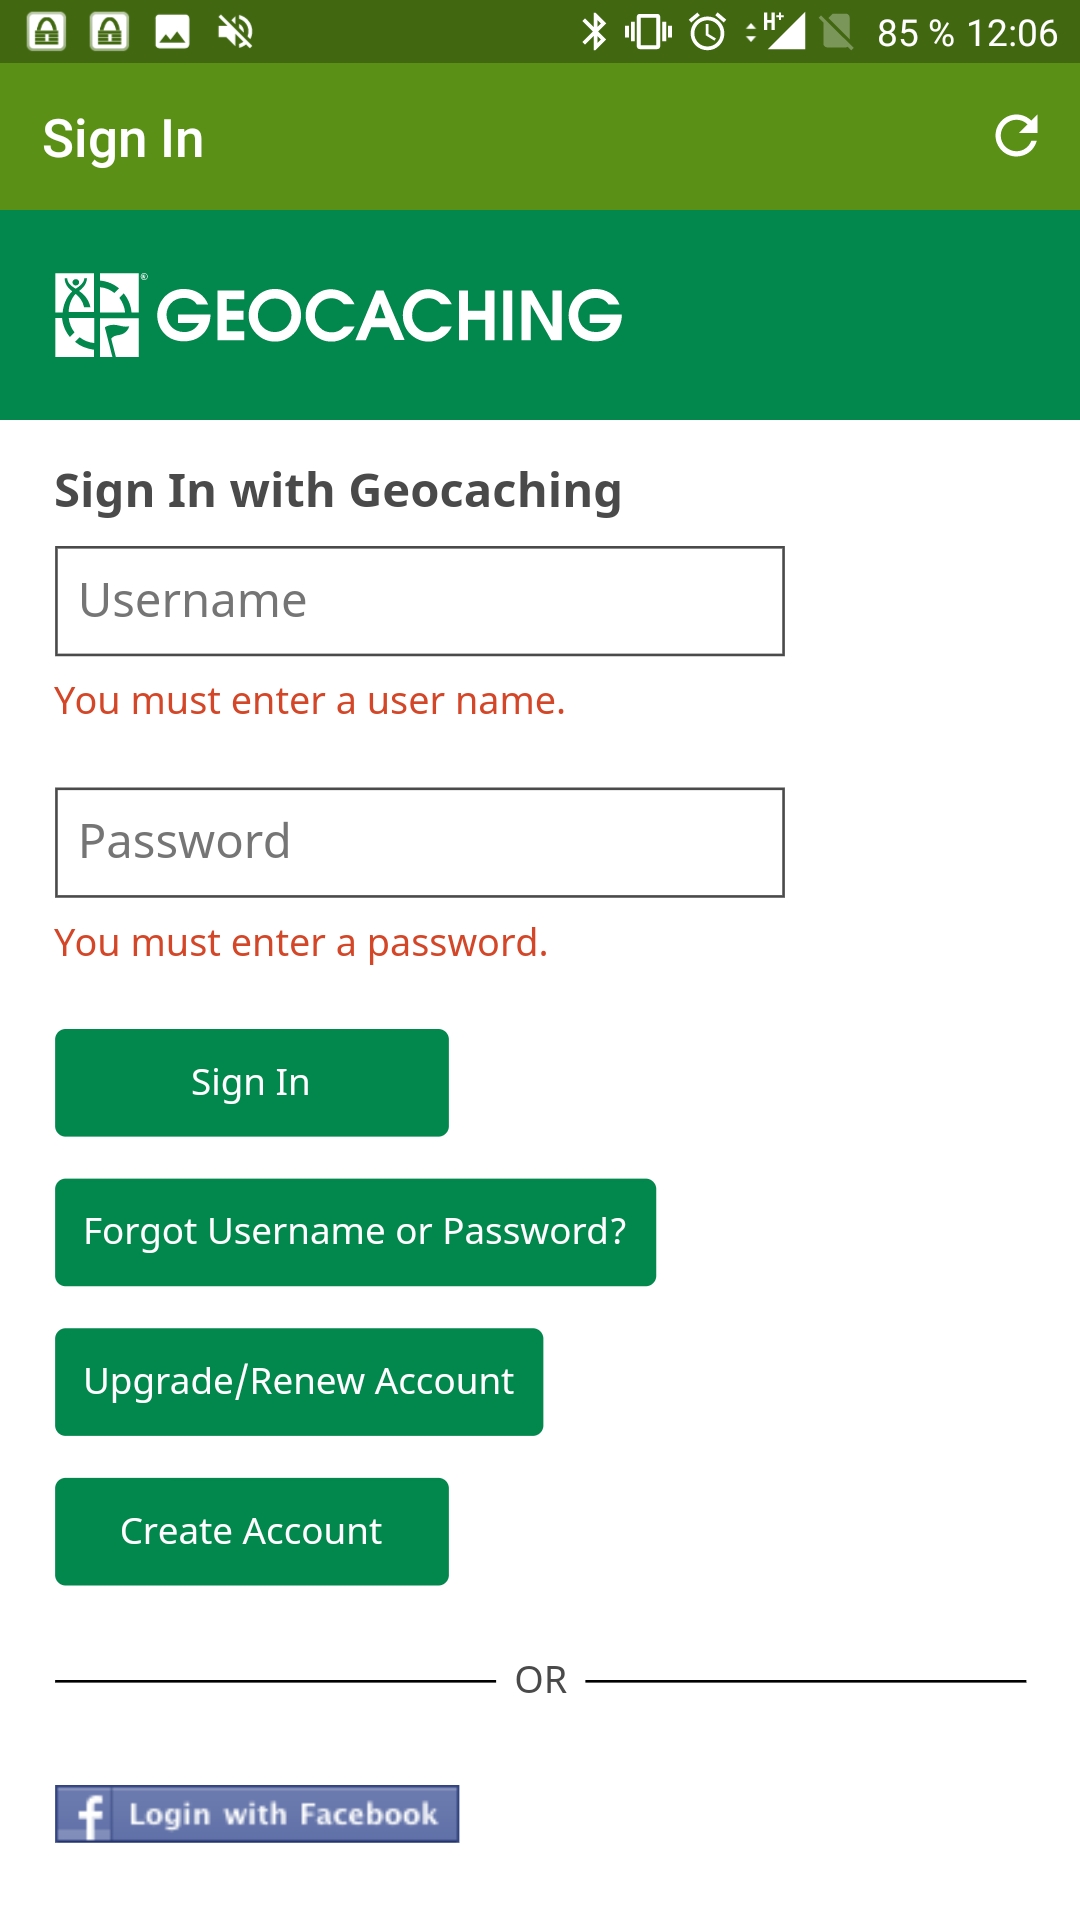Screen dimensions: 1080x1920
Task: Tap the muted notifications status icon
Action: (x=235, y=32)
